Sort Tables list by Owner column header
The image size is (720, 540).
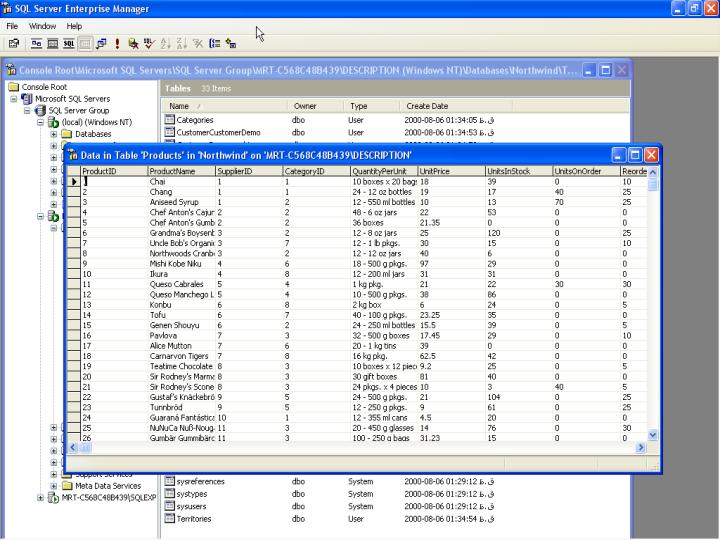(x=315, y=106)
